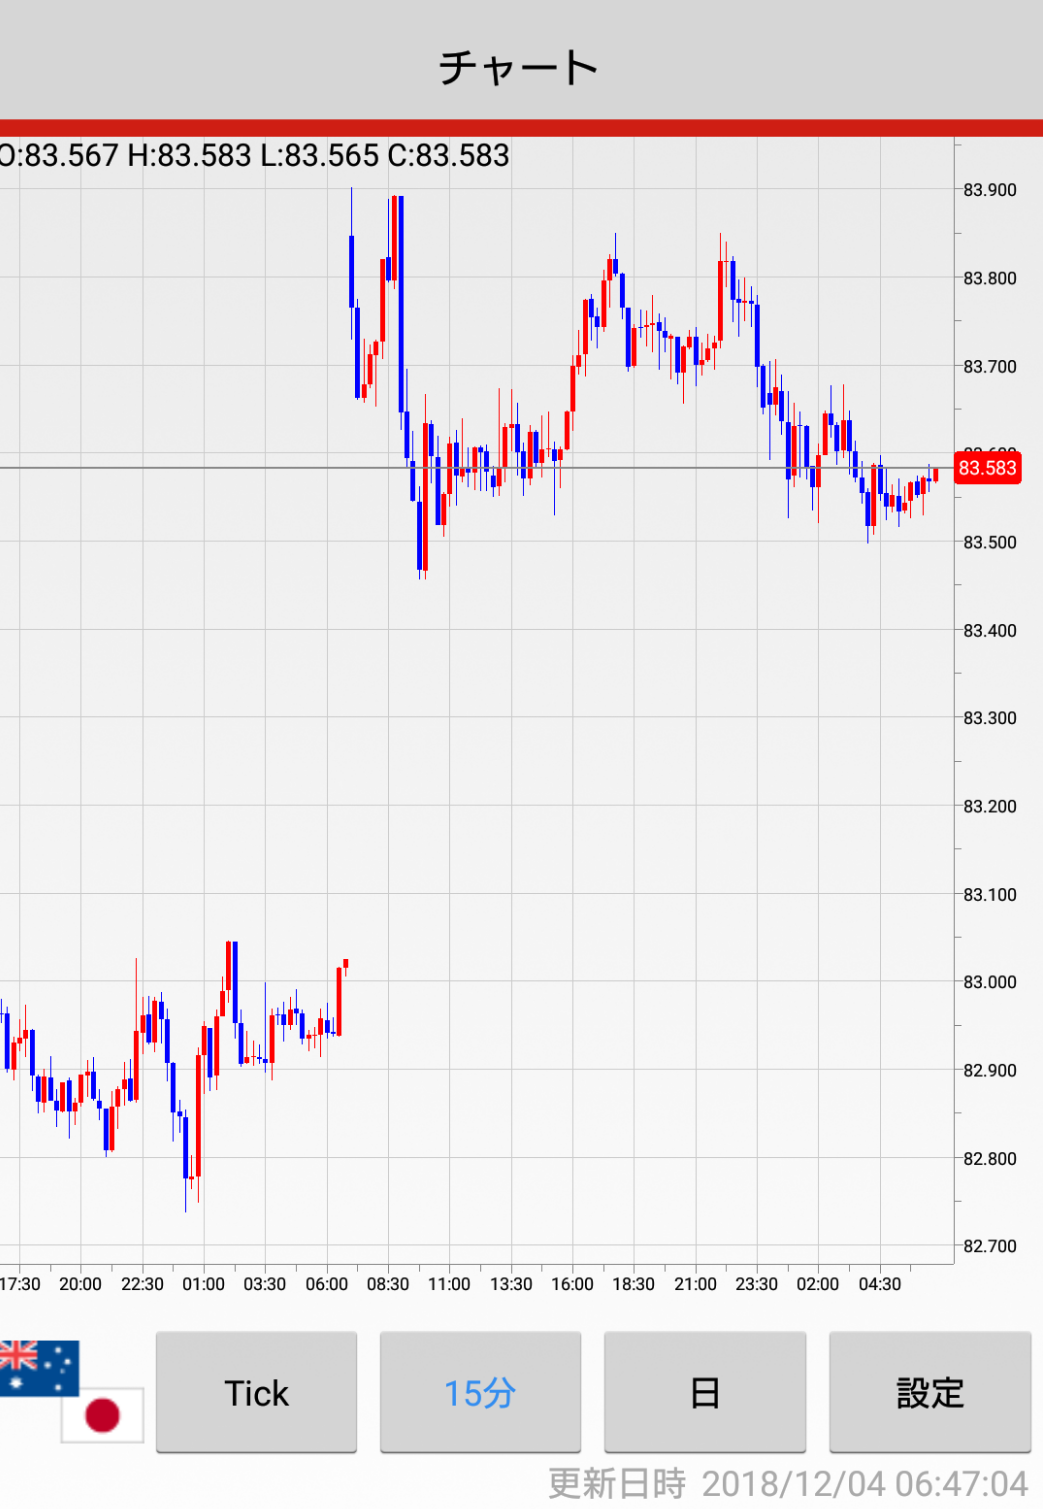
Task: Click the 更新日時 update timestamp
Action: tap(788, 1483)
